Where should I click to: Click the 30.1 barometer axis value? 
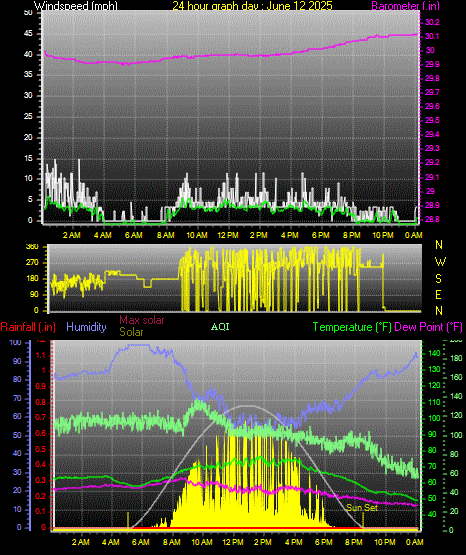(x=432, y=36)
